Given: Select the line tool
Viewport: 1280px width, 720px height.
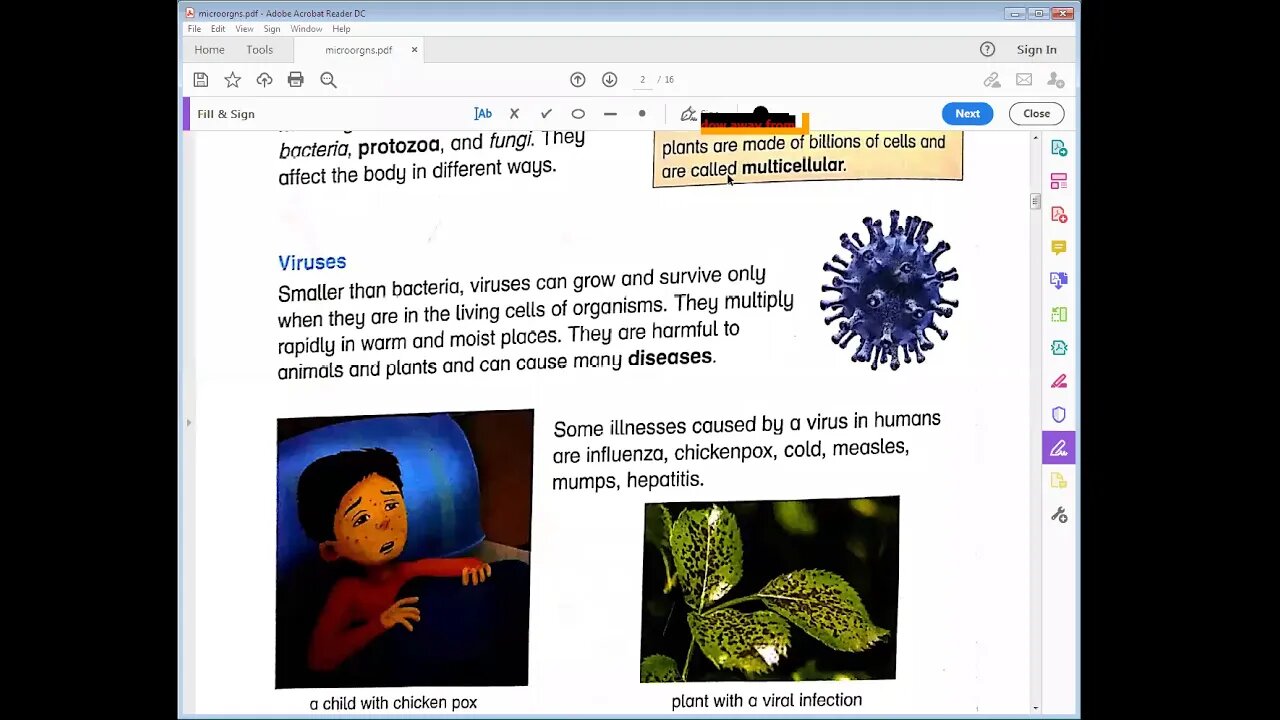Looking at the screenshot, I should pyautogui.click(x=610, y=114).
